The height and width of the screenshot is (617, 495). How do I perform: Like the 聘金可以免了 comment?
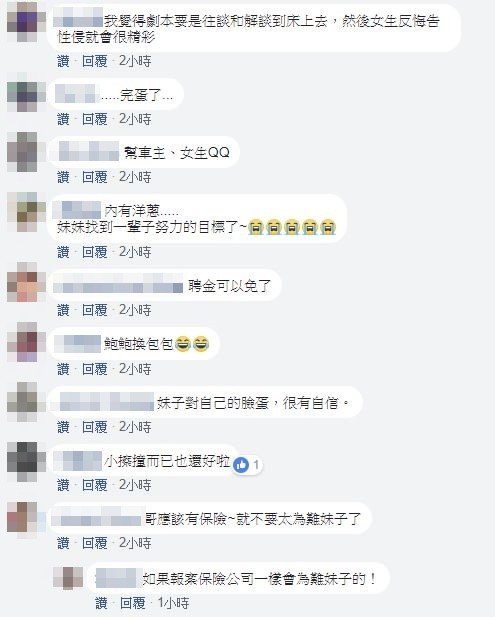tap(63, 310)
